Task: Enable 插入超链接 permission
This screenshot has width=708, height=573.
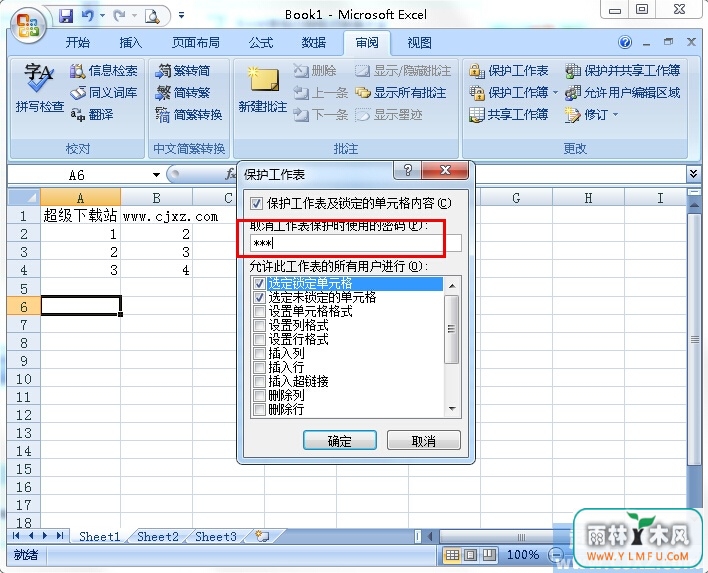Action: click(259, 382)
